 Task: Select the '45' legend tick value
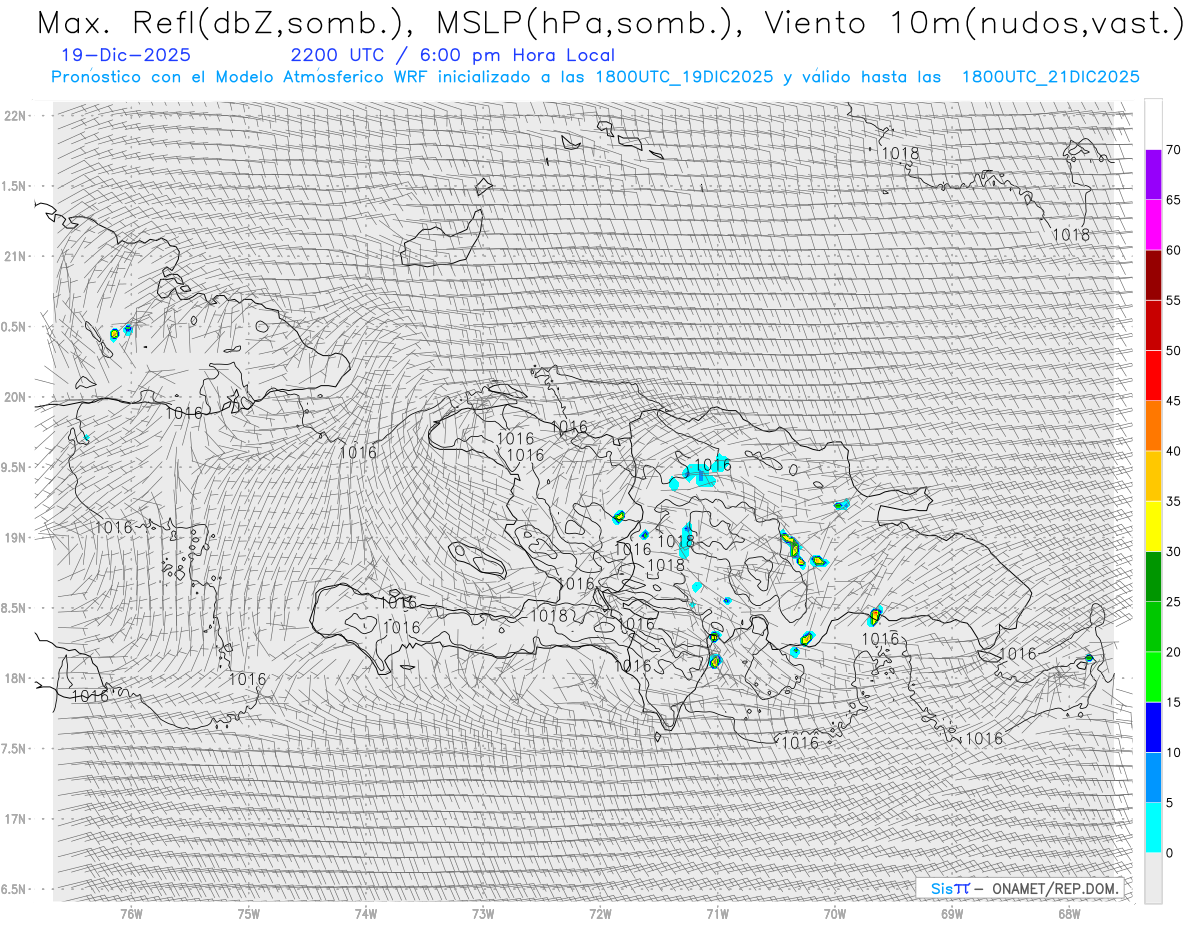pyautogui.click(x=1174, y=401)
